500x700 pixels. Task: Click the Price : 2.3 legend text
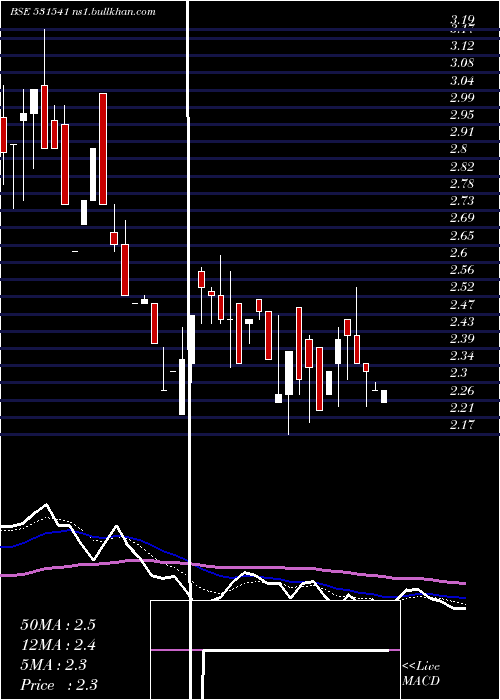pyautogui.click(x=59, y=685)
